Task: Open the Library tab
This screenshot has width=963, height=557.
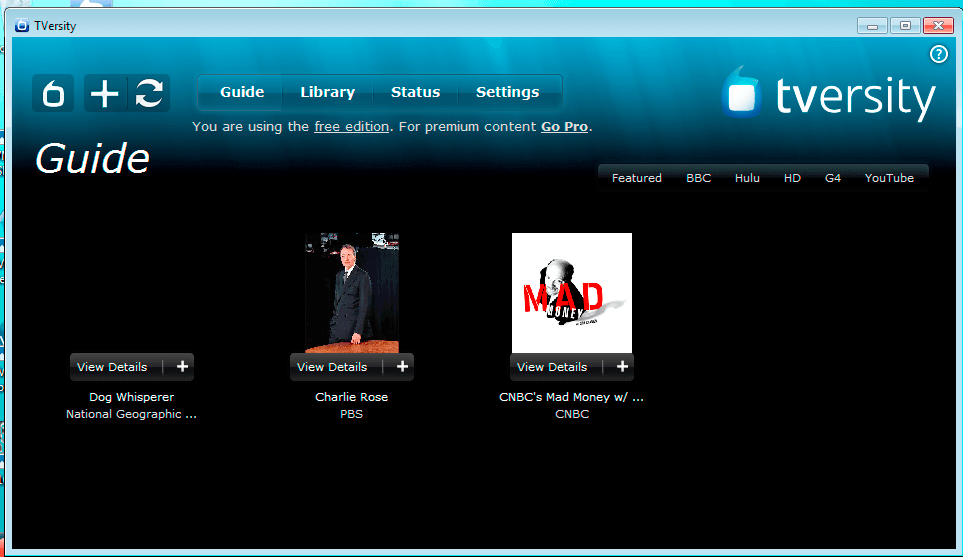Action: (327, 92)
